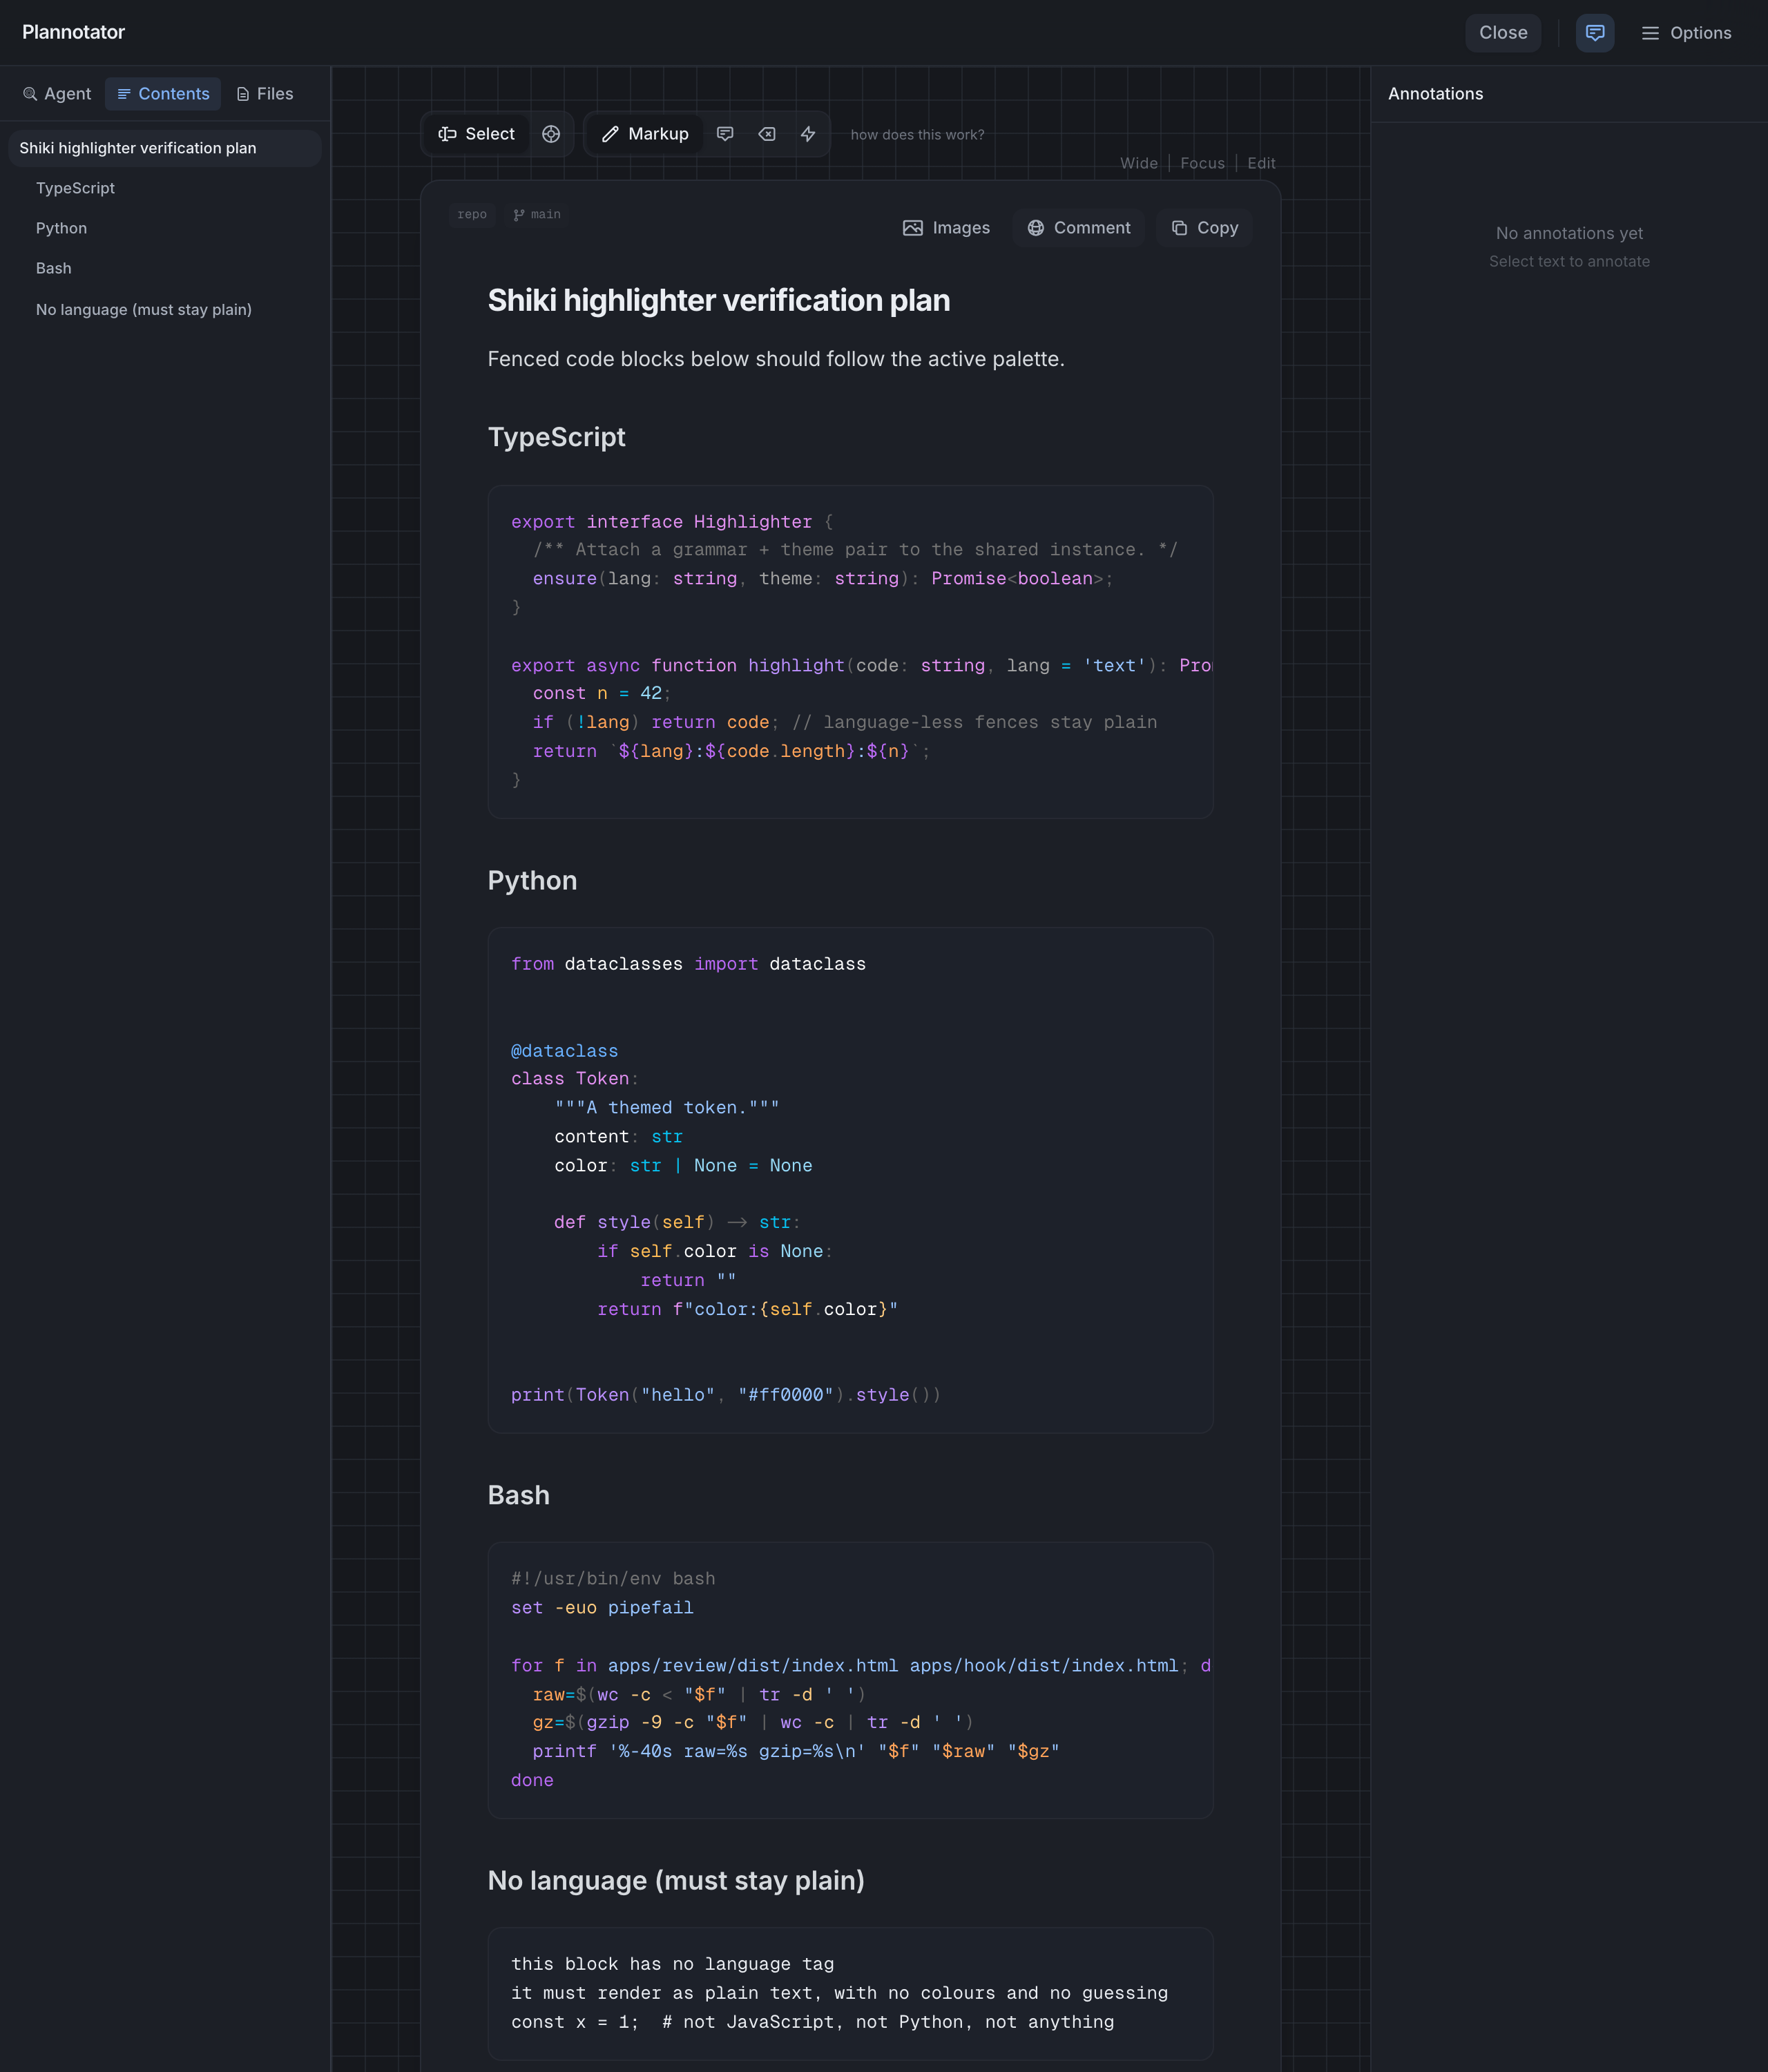The width and height of the screenshot is (1768, 2072).
Task: Click the repo badge
Action: (x=472, y=214)
